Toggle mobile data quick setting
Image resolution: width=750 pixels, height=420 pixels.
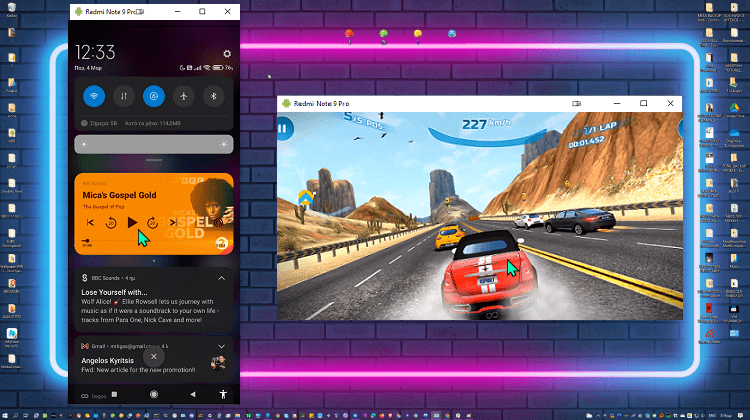coord(124,96)
